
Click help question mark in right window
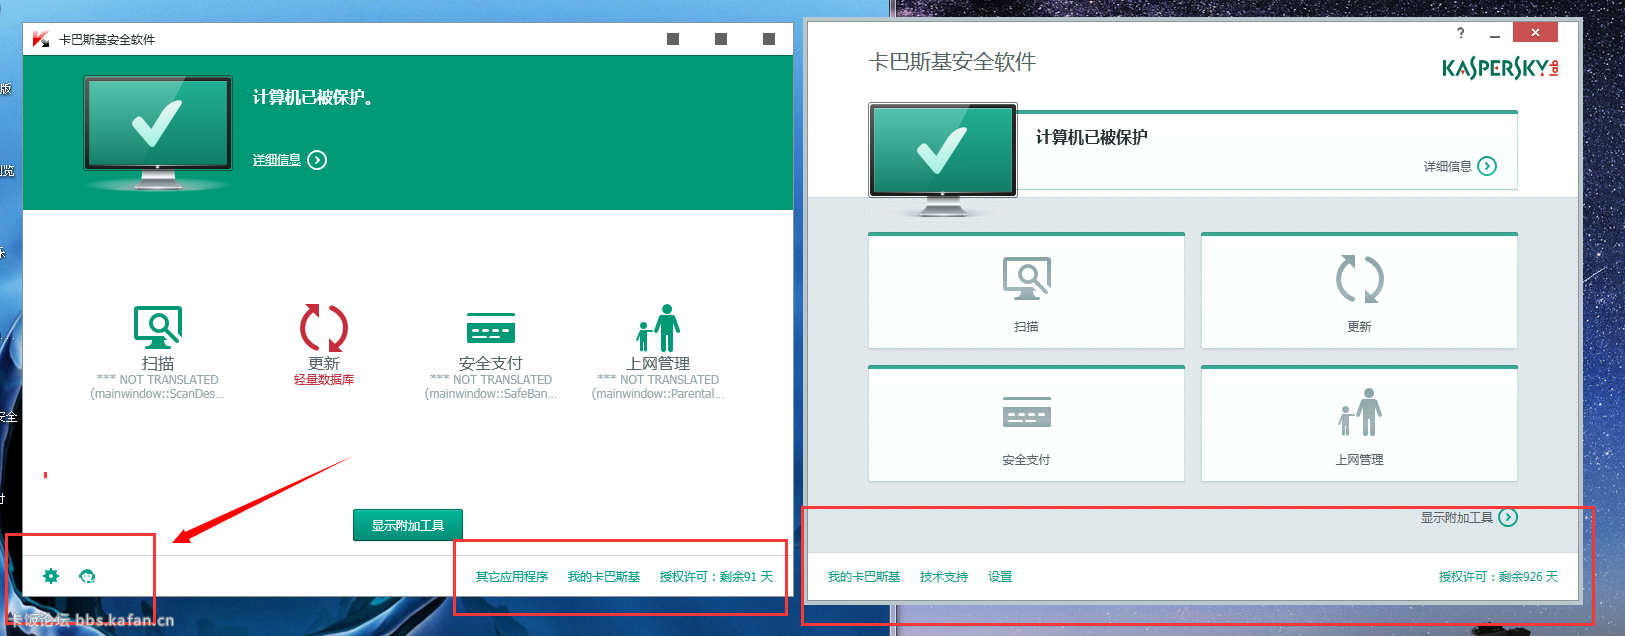click(x=1460, y=33)
